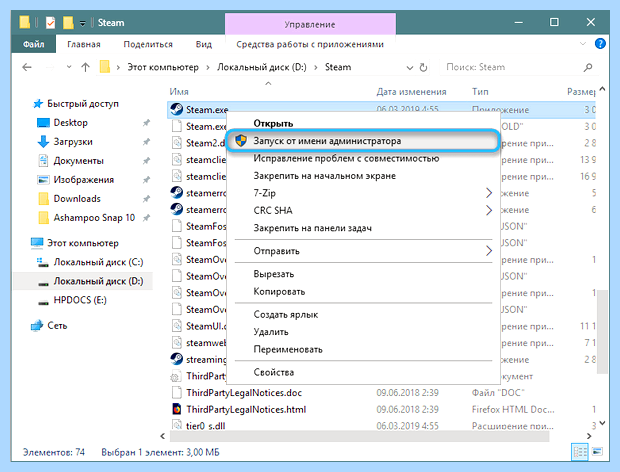Go up one folder level arrow
620x472 pixels.
85,67
